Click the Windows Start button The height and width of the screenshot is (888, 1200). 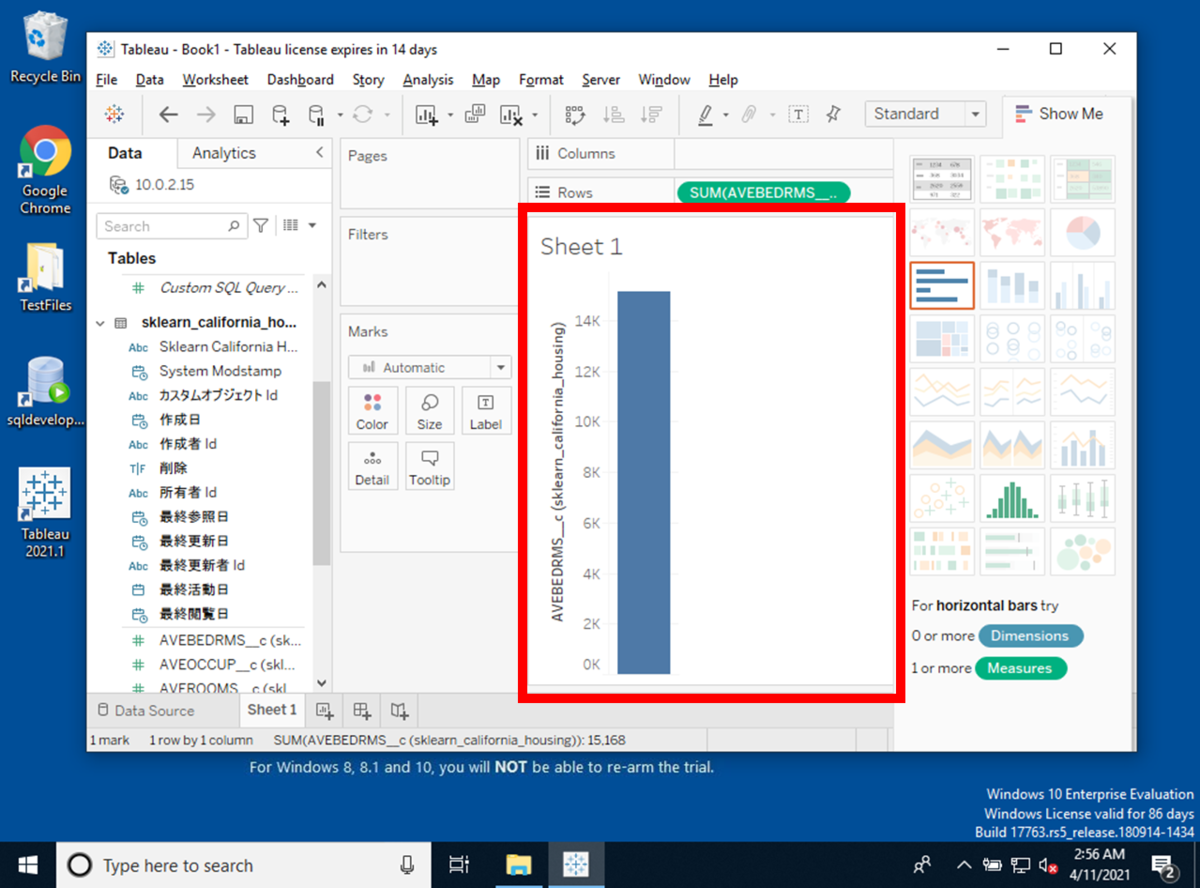[26, 865]
